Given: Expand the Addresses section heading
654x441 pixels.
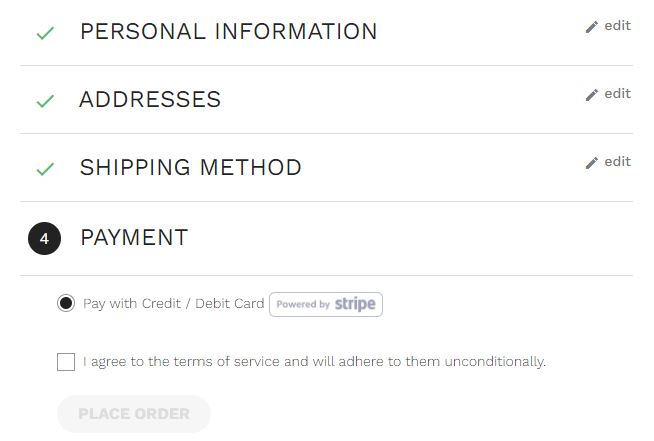Looking at the screenshot, I should coord(150,100).
